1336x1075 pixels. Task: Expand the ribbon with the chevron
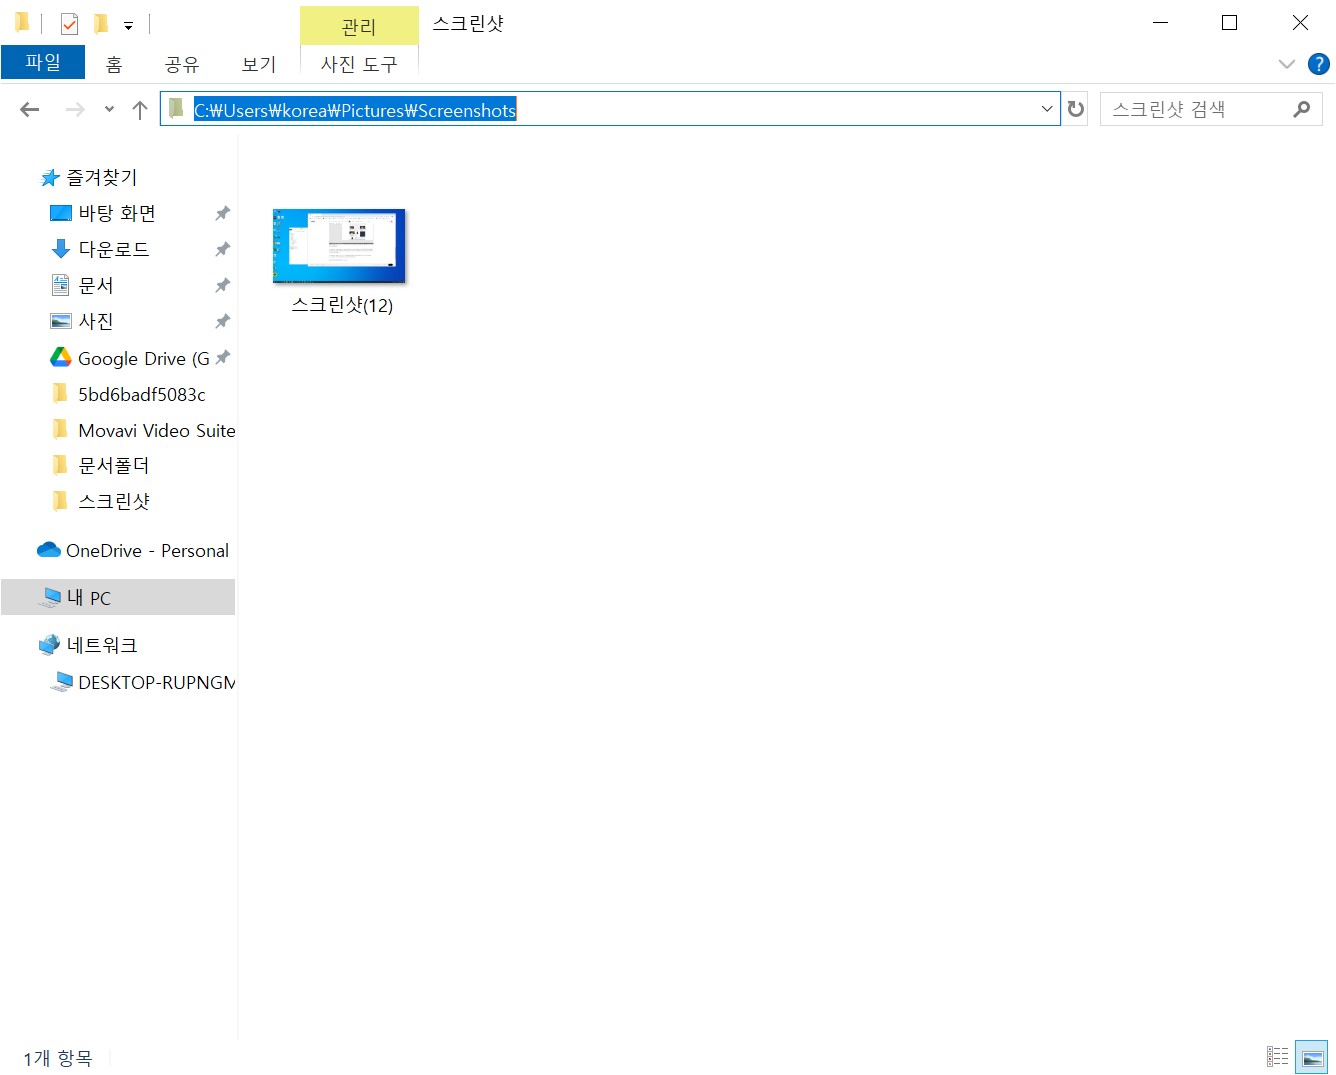[x=1287, y=64]
